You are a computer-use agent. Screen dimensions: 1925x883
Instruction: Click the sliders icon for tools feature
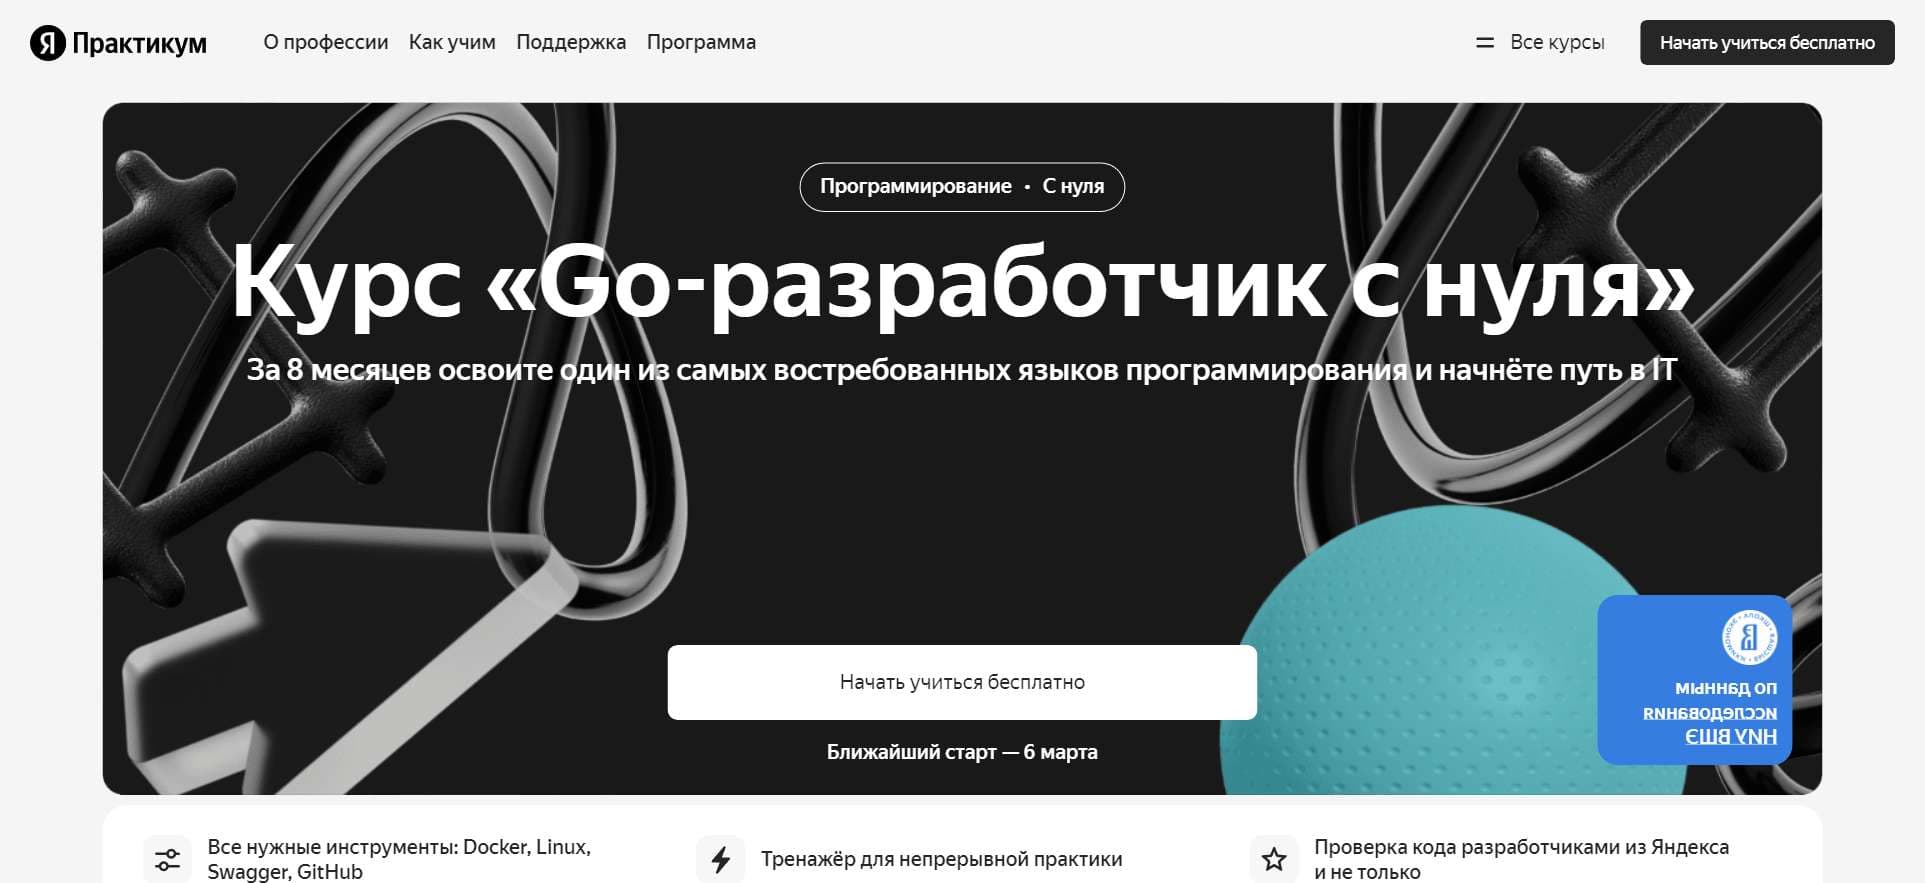coord(168,859)
